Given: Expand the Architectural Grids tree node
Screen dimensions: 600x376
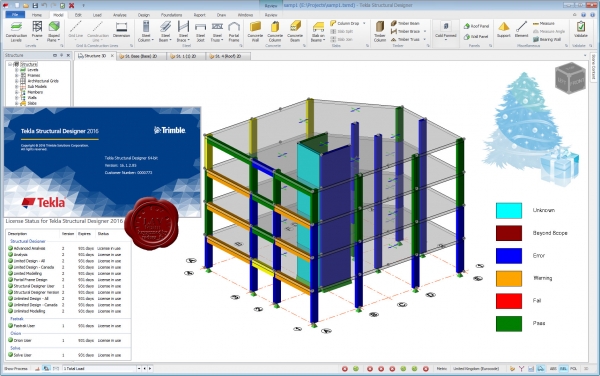Looking at the screenshot, I should [x=16, y=81].
